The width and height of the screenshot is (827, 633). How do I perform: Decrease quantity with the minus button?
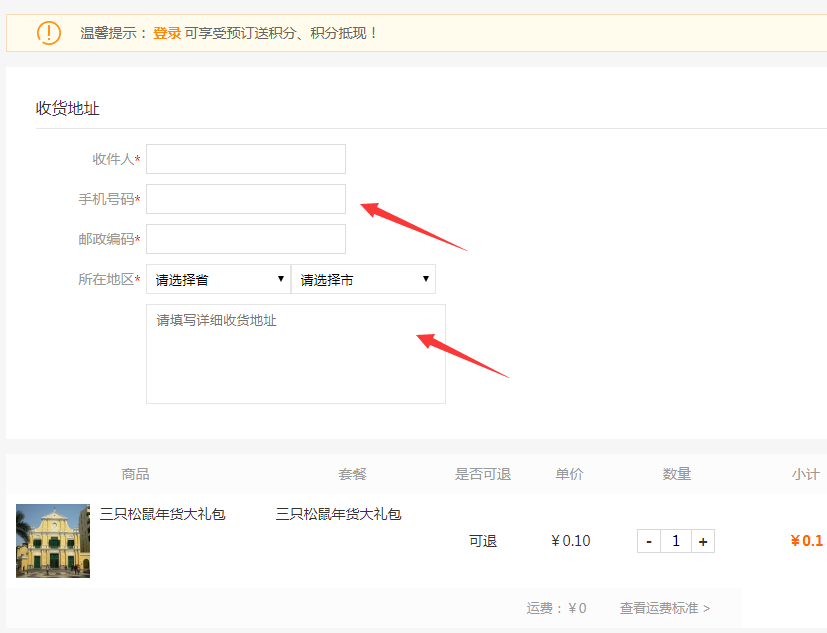point(649,541)
